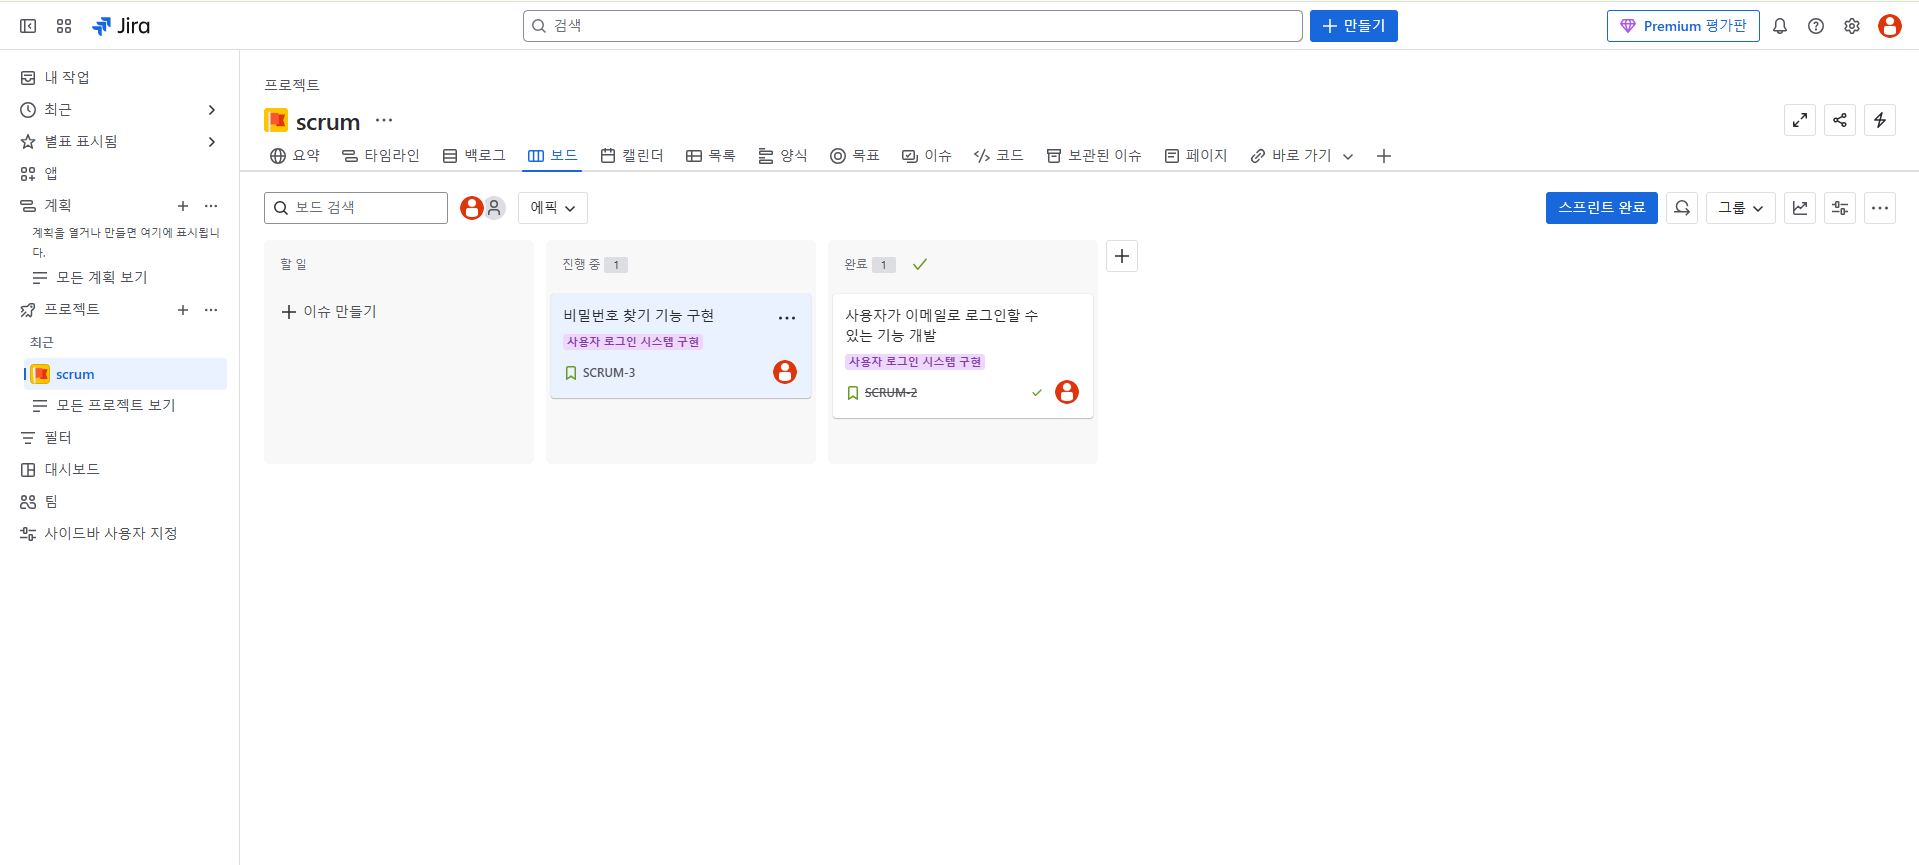The width and height of the screenshot is (1919, 865).
Task: Click the 만들기 create button
Action: point(1354,26)
